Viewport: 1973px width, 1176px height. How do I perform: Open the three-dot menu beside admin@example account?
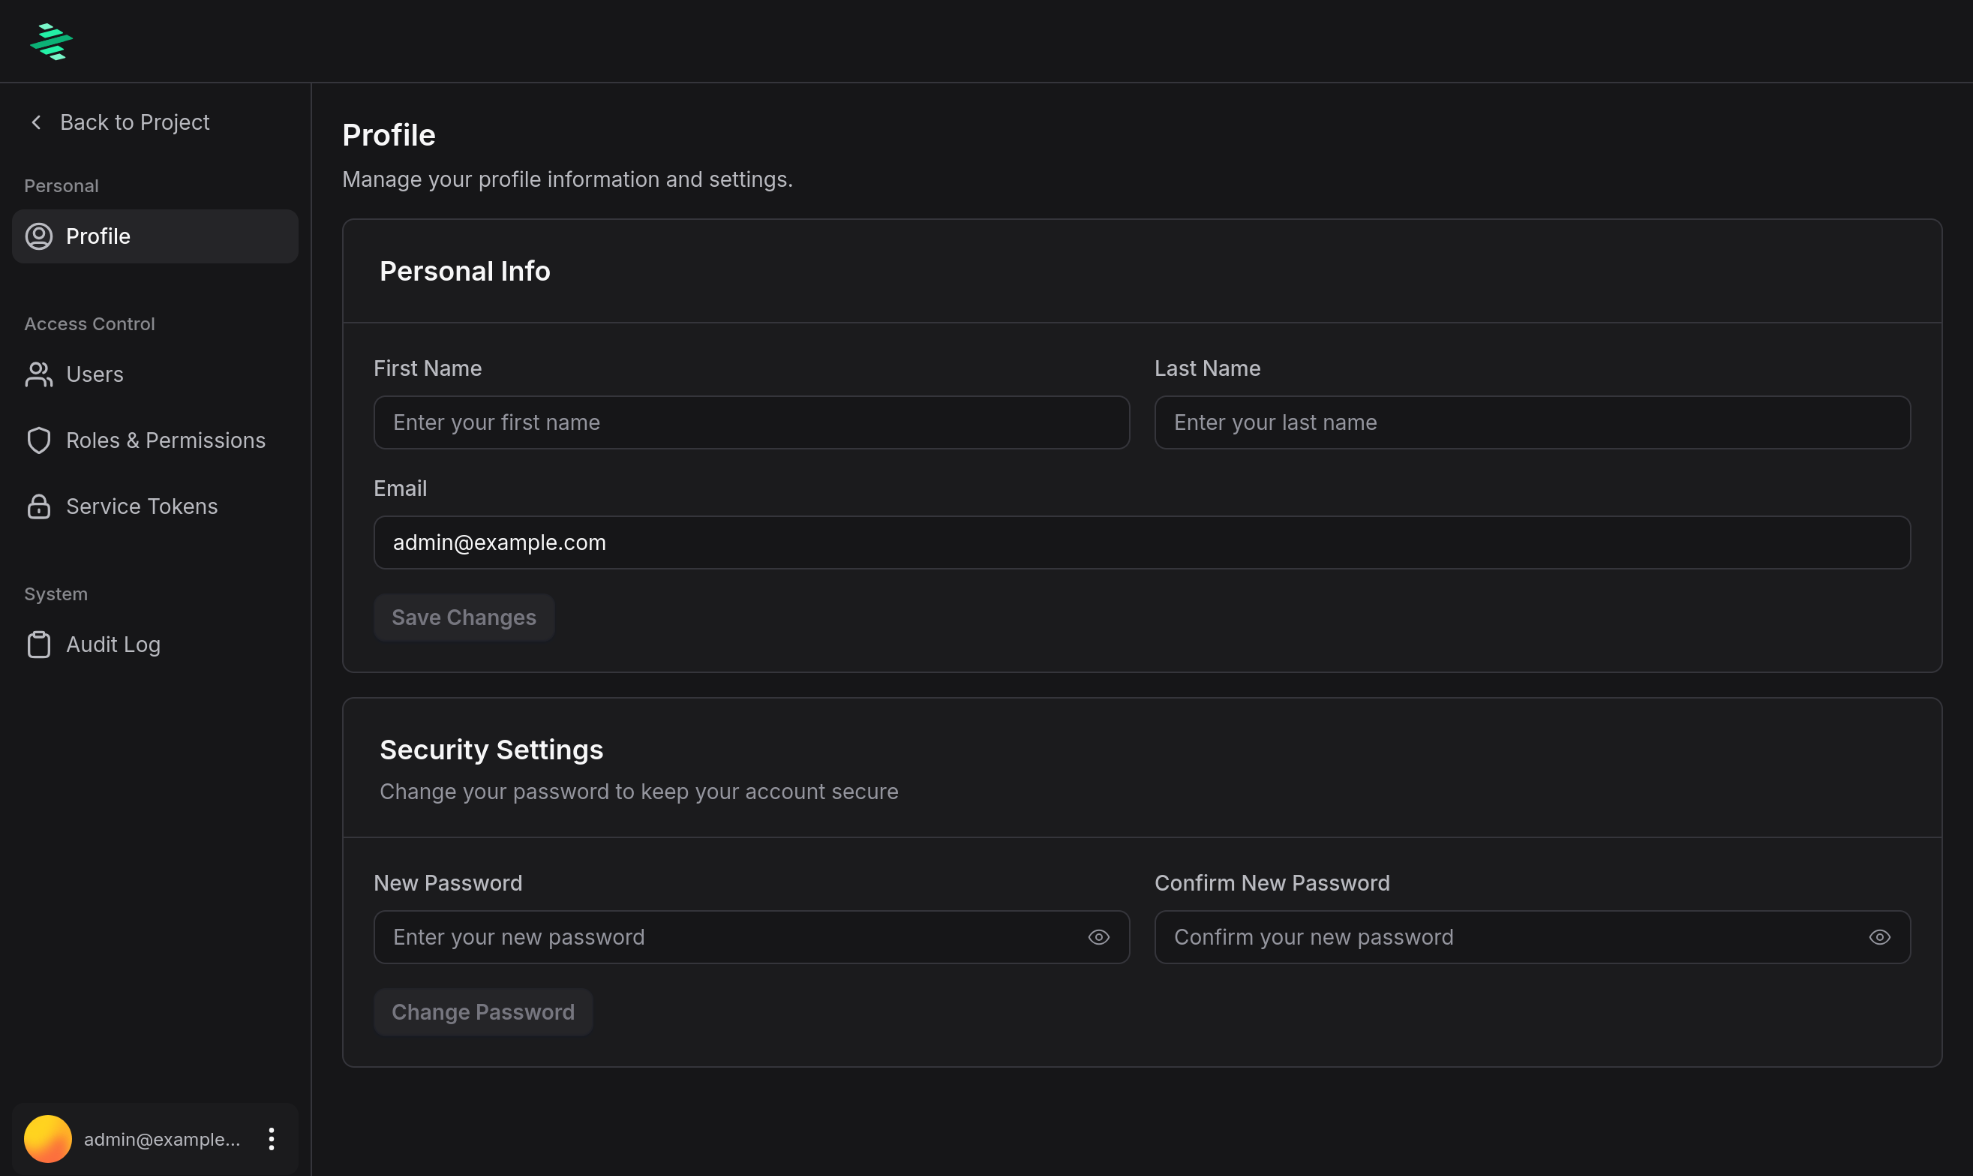point(270,1138)
